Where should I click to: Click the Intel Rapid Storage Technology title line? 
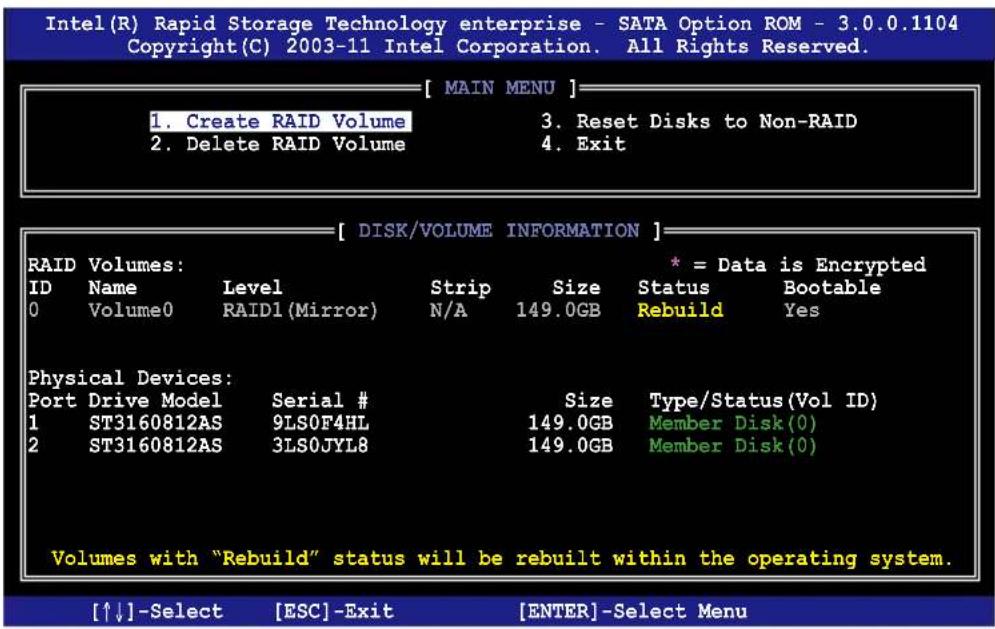[502, 24]
